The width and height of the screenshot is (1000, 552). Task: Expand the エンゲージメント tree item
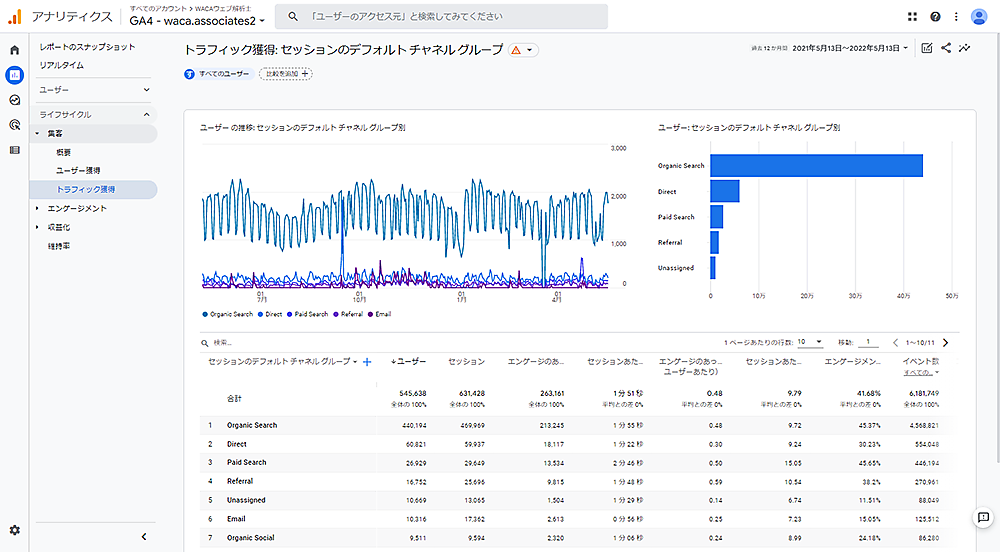38,209
